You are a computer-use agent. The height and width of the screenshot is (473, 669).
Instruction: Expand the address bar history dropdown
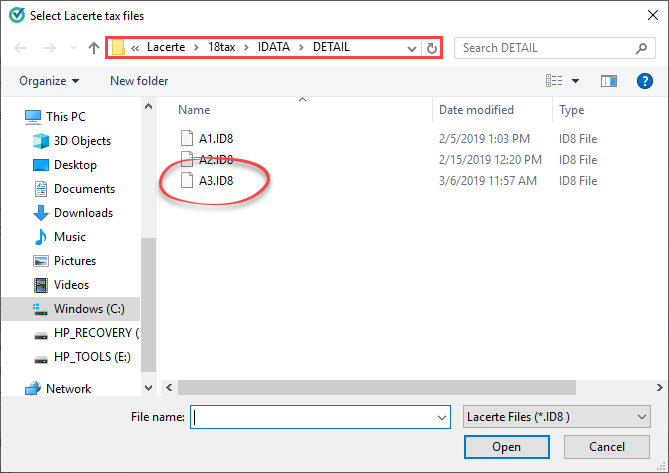tap(412, 48)
